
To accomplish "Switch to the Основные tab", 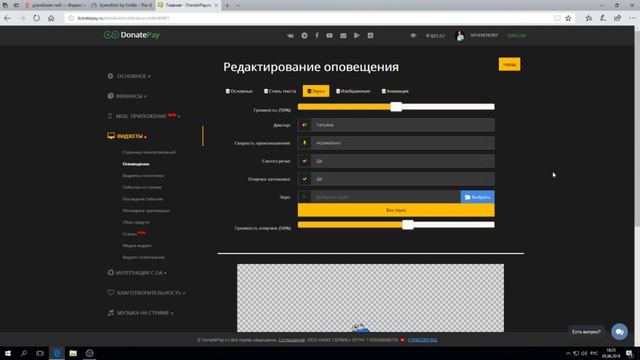I will (239, 91).
